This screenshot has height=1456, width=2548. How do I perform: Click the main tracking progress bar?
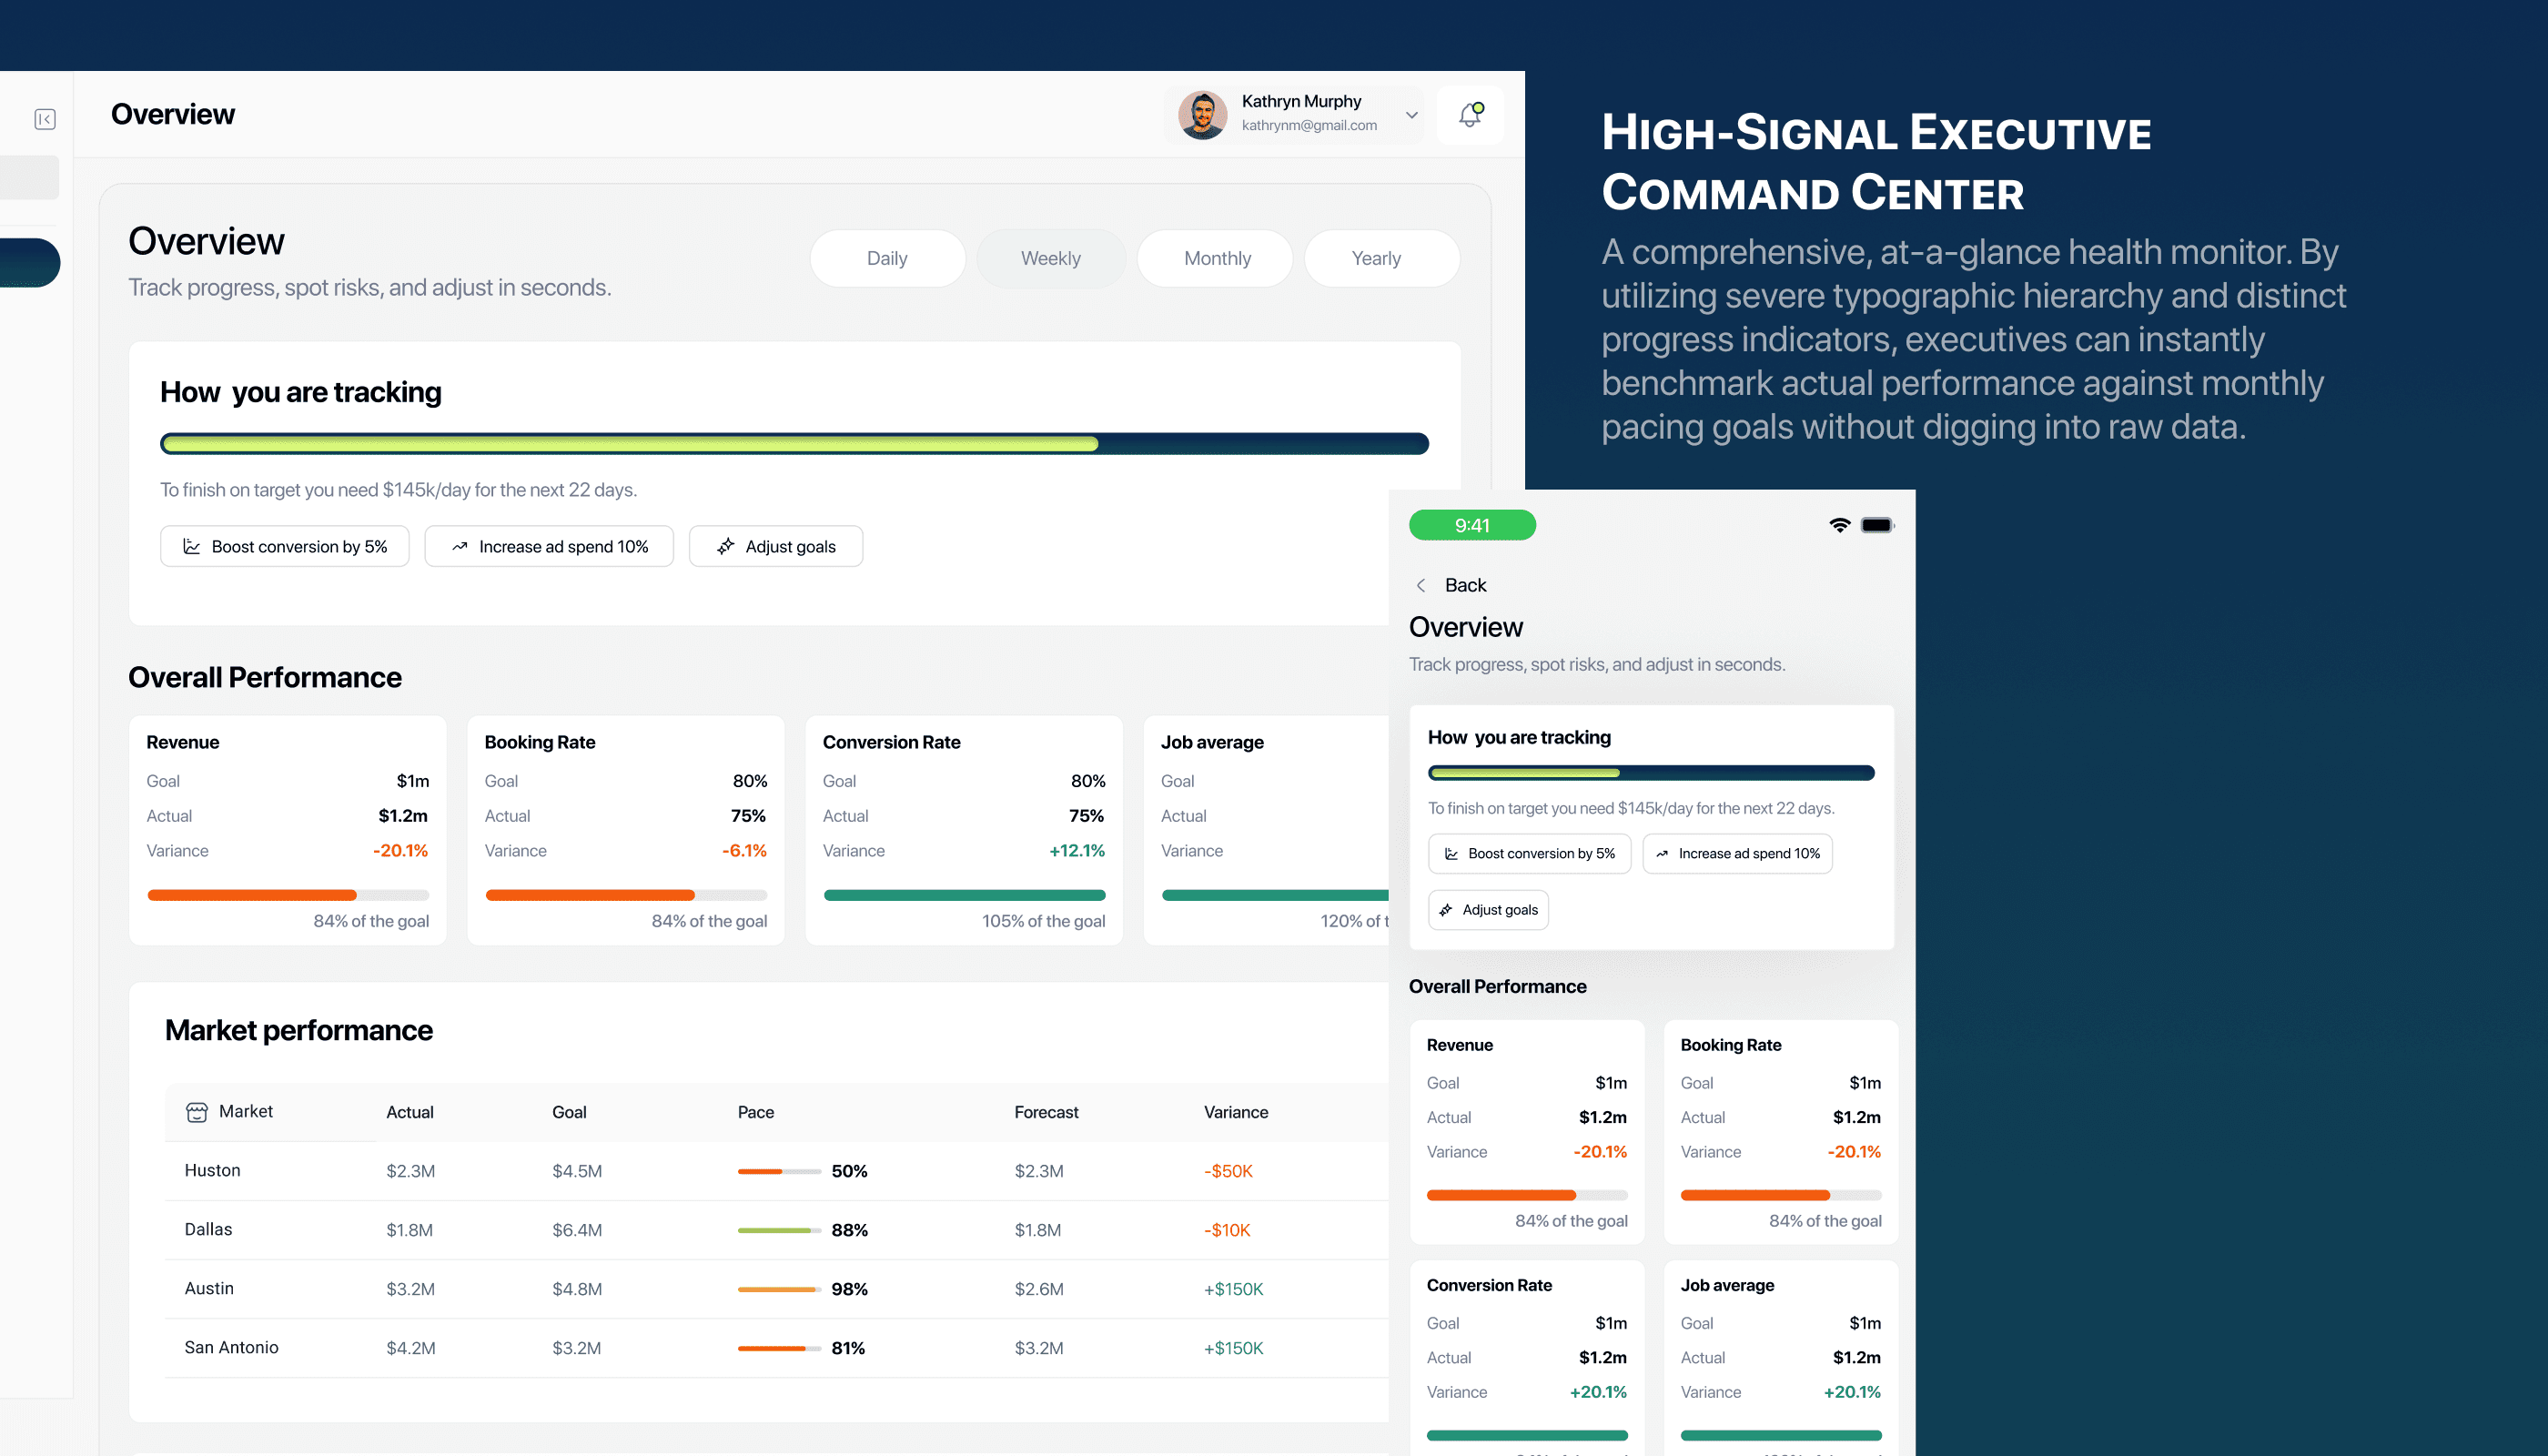click(793, 443)
